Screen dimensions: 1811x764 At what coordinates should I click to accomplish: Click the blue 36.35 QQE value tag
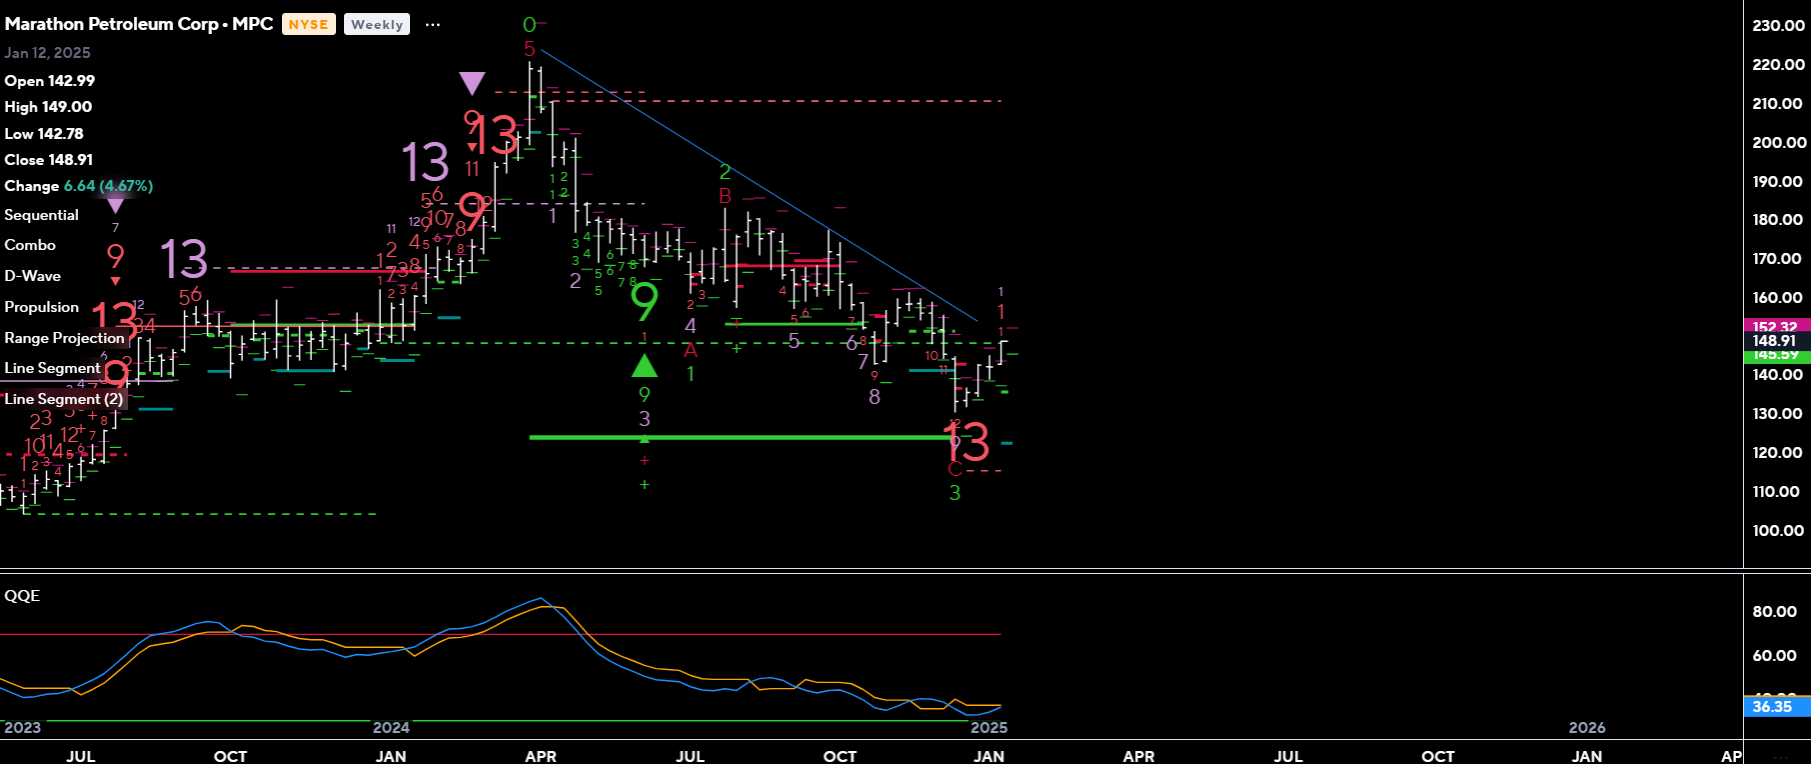click(1773, 707)
